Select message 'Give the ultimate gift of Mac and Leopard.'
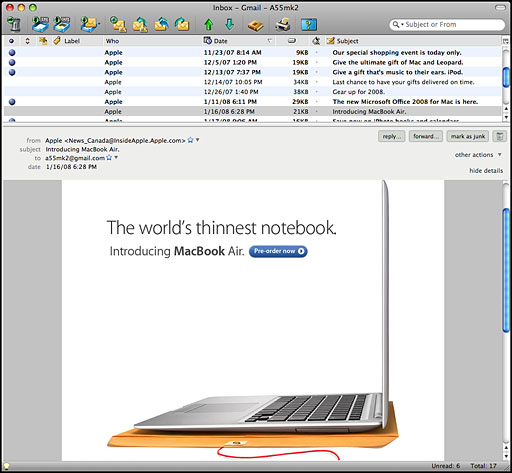 [252, 62]
